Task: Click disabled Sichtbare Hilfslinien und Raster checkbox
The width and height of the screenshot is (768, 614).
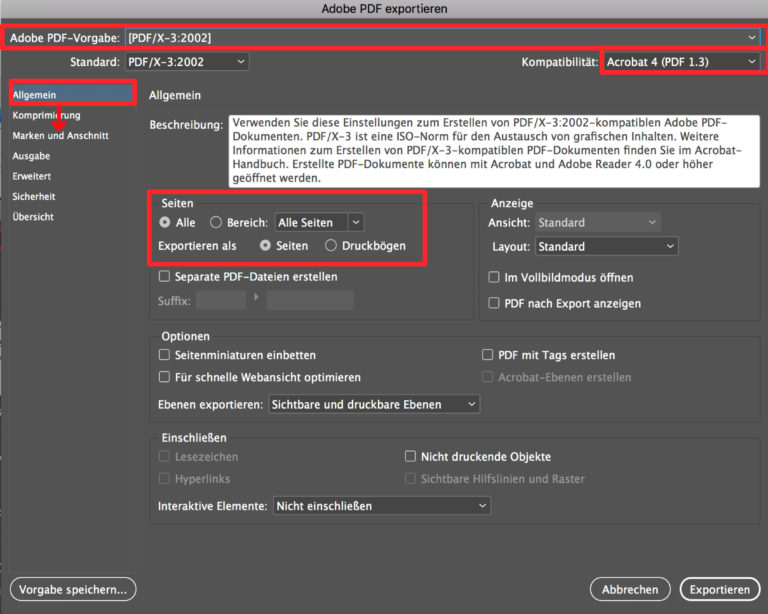Action: pyautogui.click(x=410, y=478)
